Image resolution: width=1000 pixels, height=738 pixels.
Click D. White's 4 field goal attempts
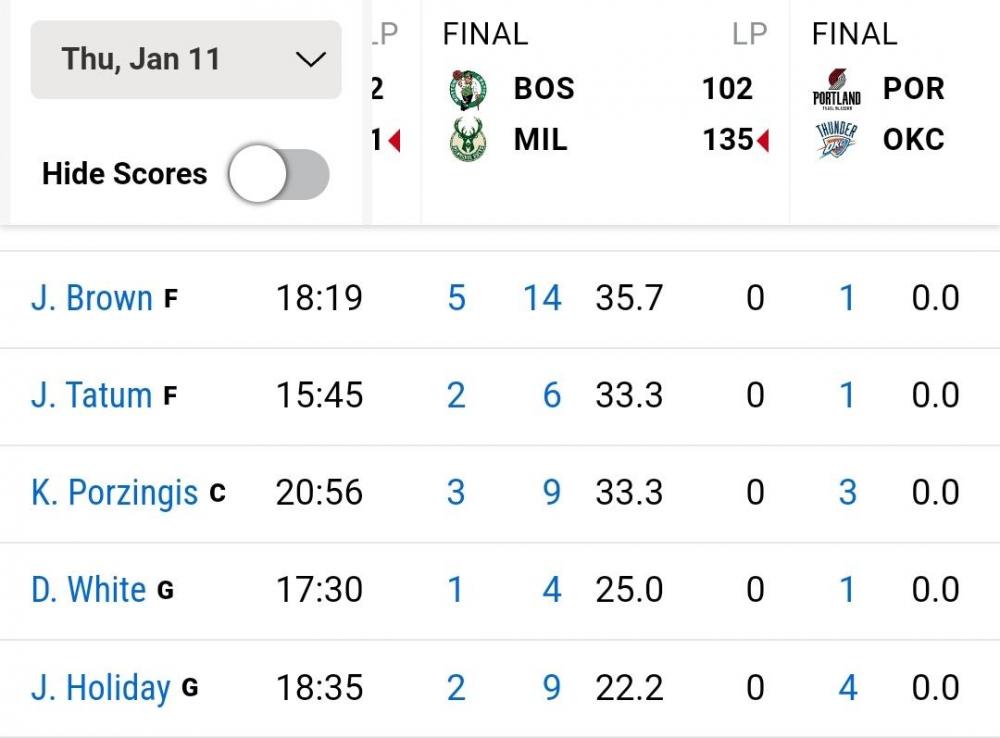(551, 590)
